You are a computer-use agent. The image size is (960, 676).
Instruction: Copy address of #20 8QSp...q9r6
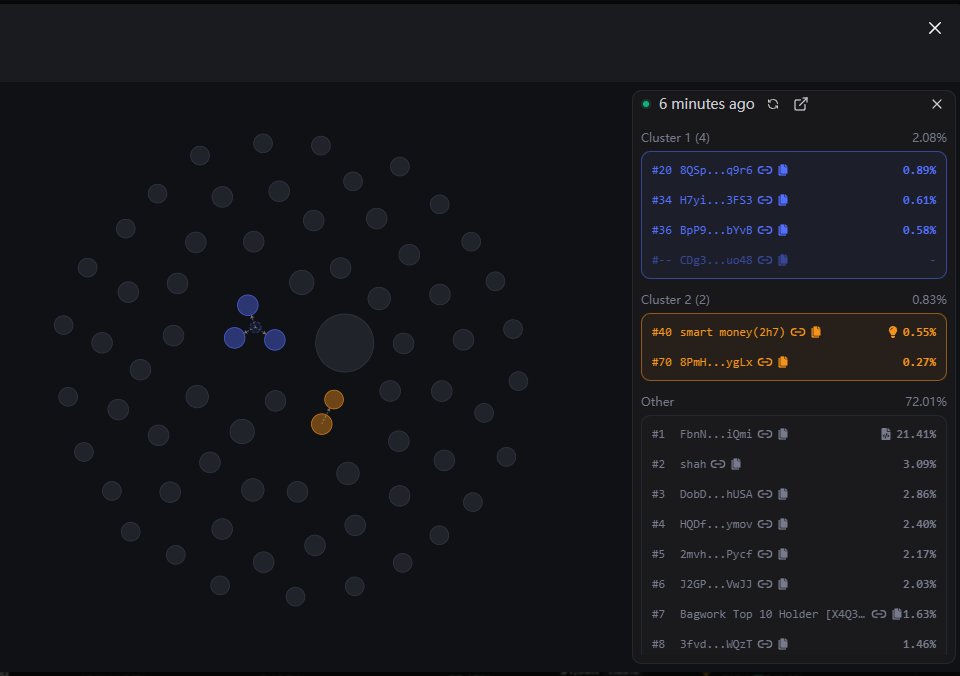click(783, 170)
